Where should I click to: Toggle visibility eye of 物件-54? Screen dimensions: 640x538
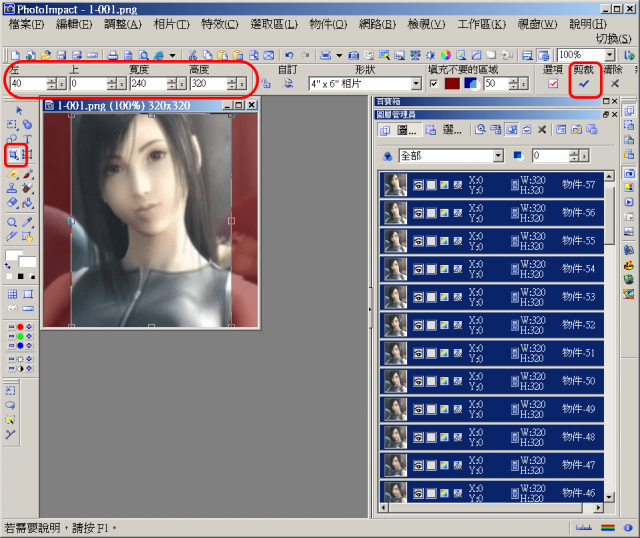pyautogui.click(x=418, y=269)
